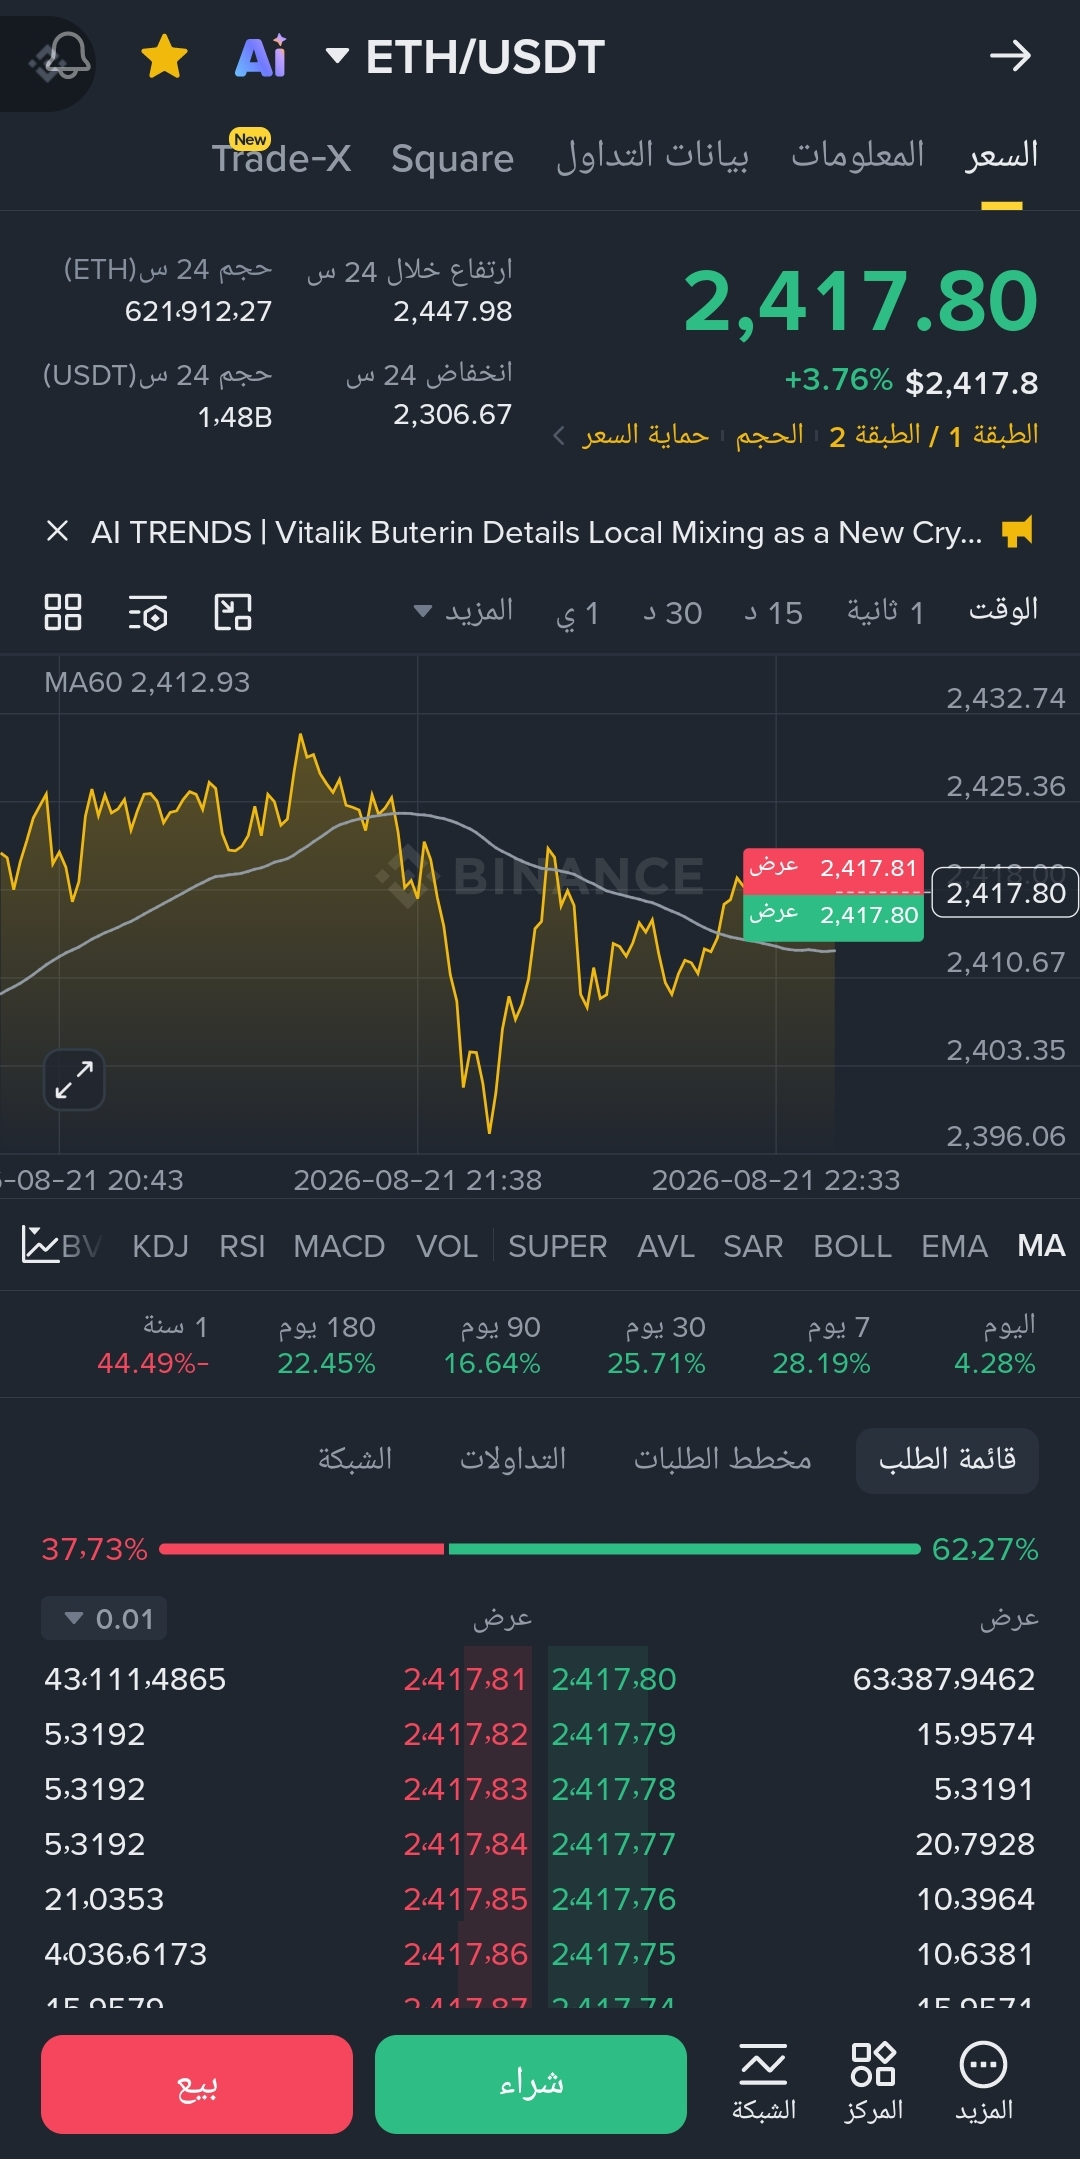
Task: Select bid price 2,417.79 in order book
Action: tap(614, 1734)
